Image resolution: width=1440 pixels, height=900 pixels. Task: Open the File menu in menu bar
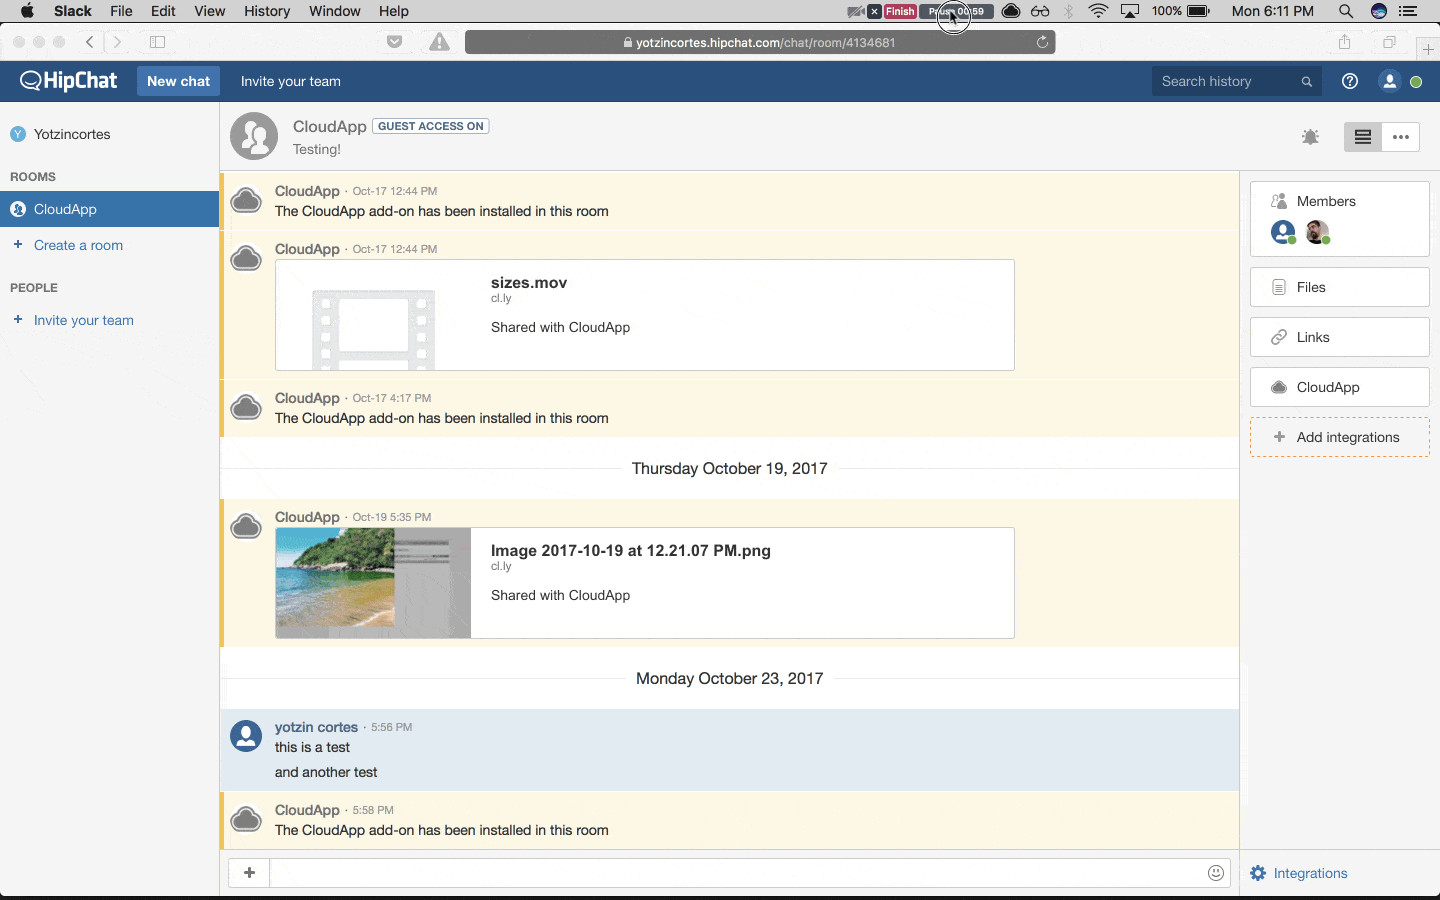click(x=121, y=11)
